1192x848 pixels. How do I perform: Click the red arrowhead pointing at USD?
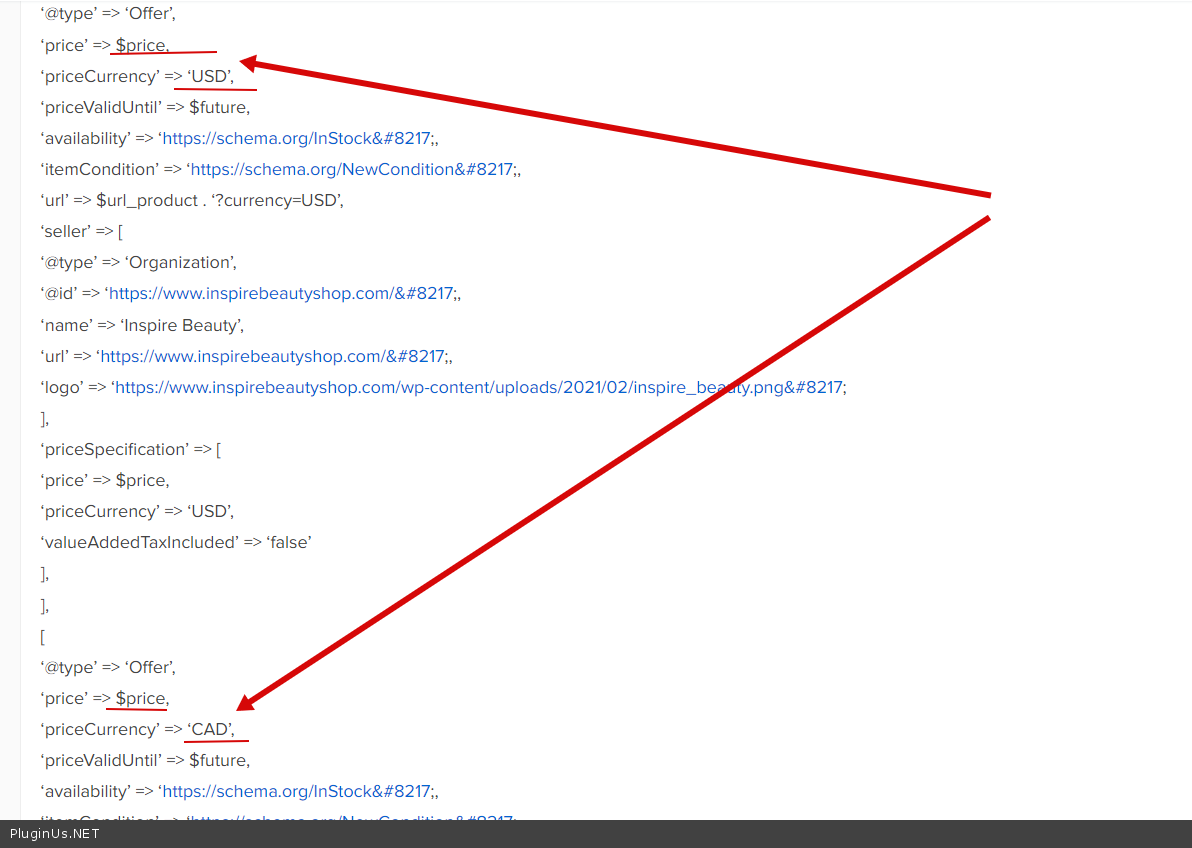[x=250, y=64]
